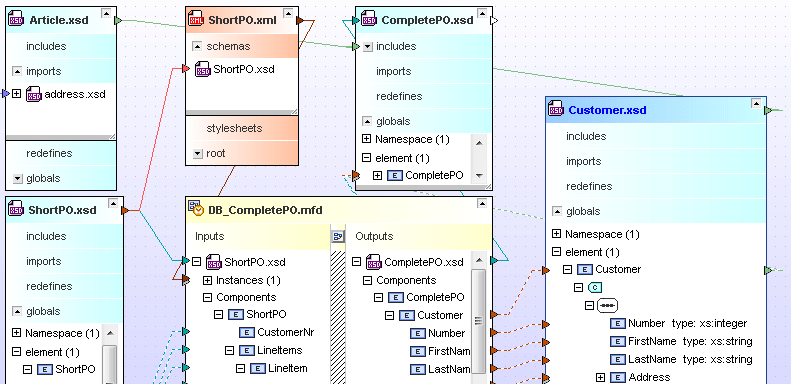Collapse the globals section in CompletePO.xsd

(x=367, y=121)
